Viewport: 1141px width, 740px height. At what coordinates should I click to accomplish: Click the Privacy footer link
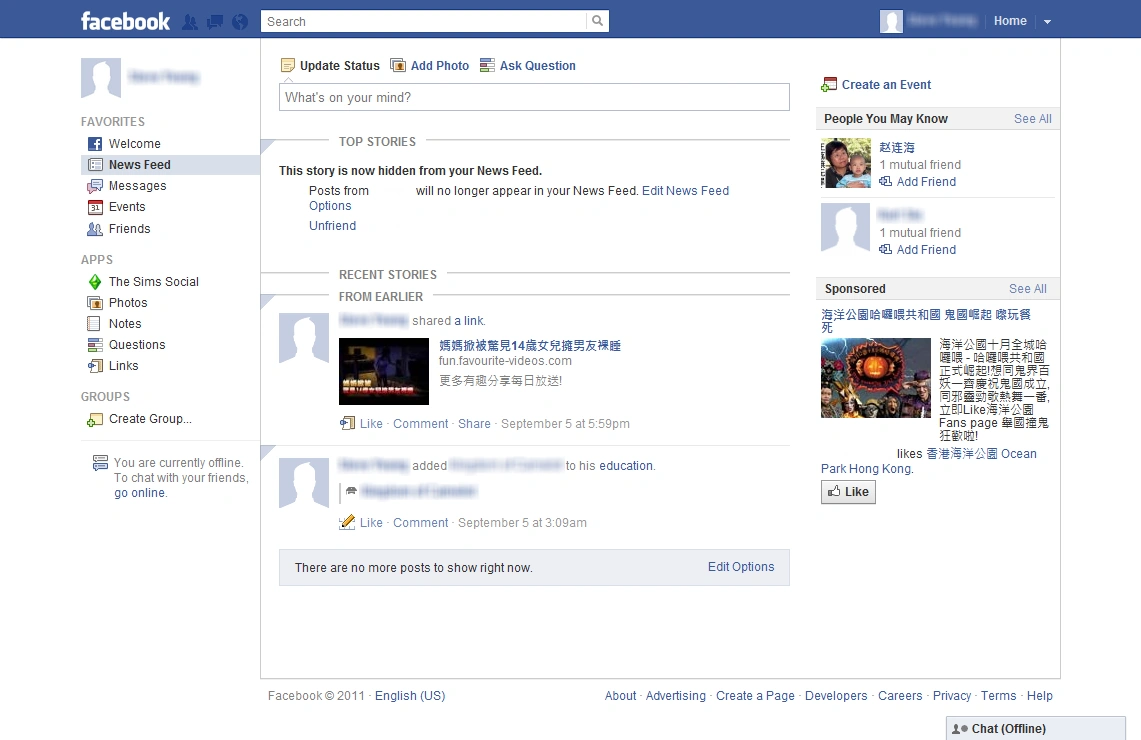pos(952,696)
